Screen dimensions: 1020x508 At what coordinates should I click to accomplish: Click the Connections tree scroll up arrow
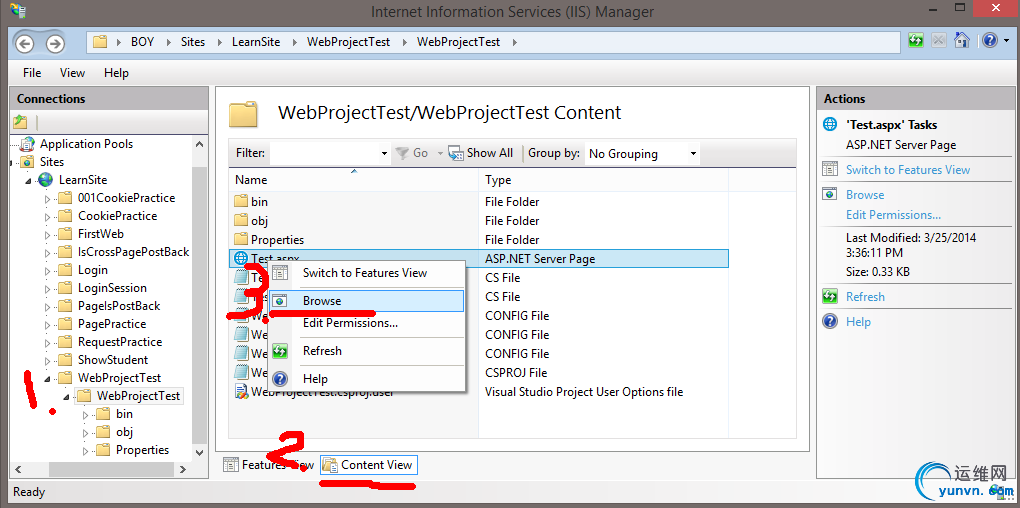coord(200,144)
